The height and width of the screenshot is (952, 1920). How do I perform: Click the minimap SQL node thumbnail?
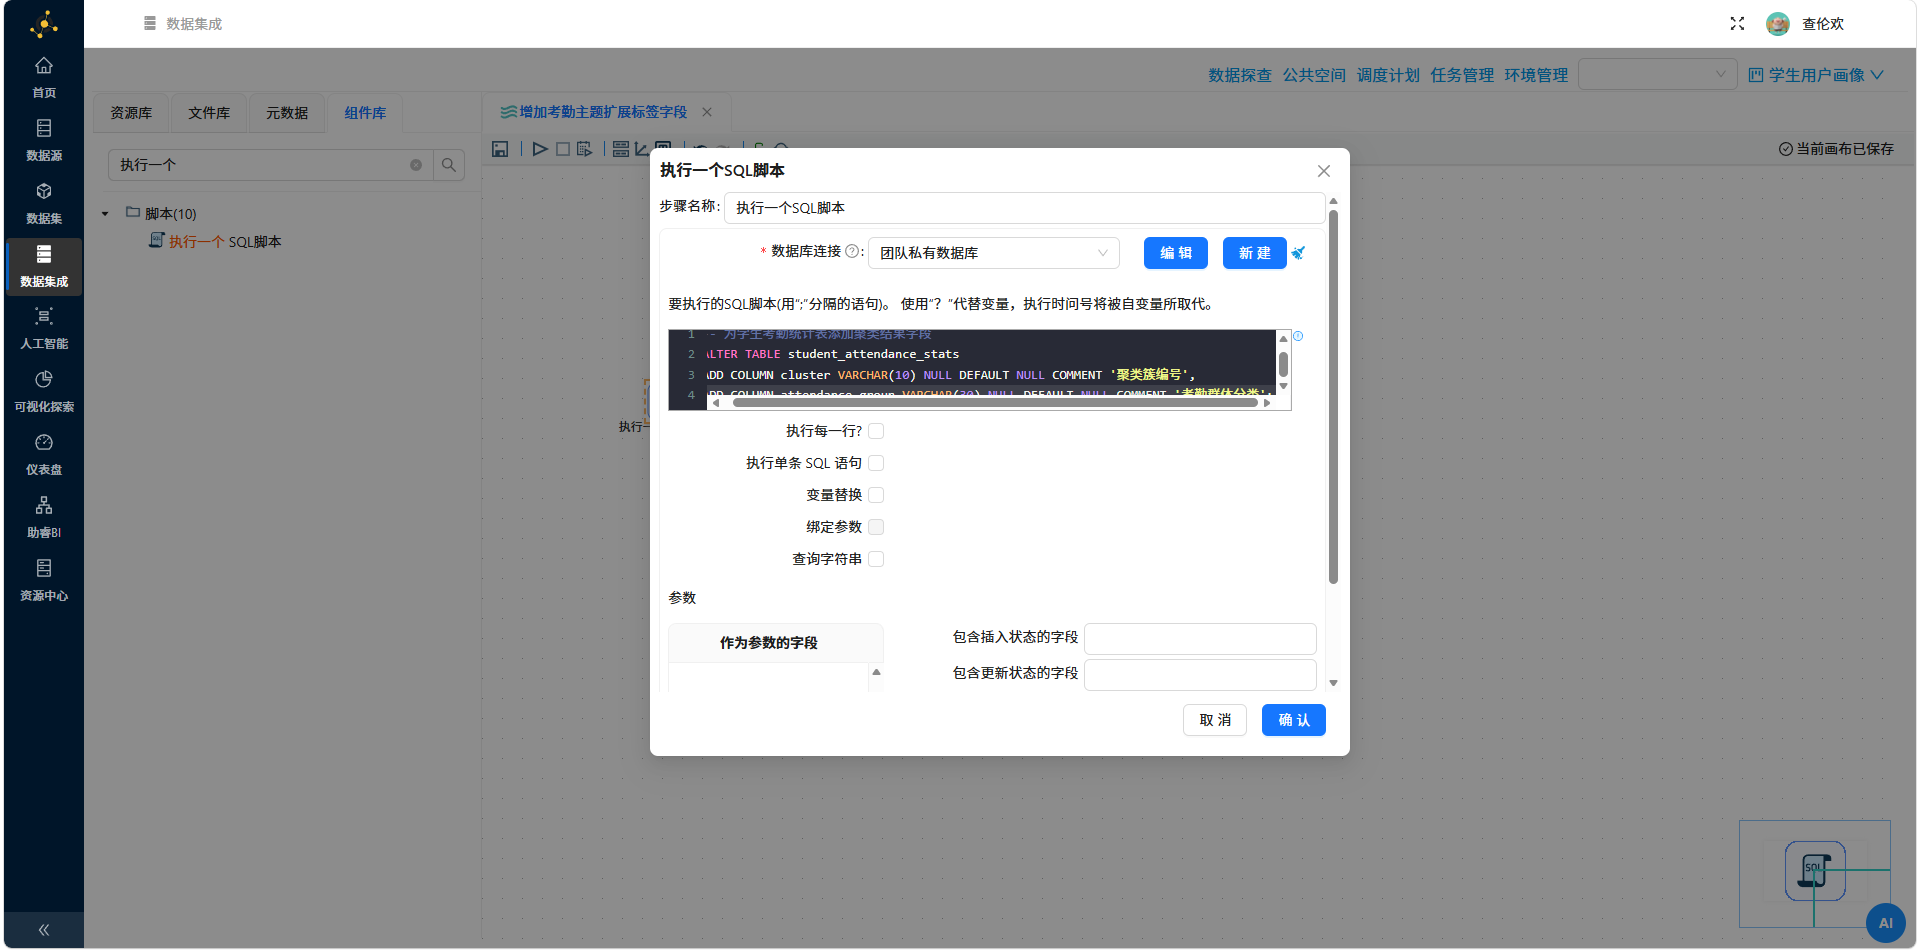1815,871
